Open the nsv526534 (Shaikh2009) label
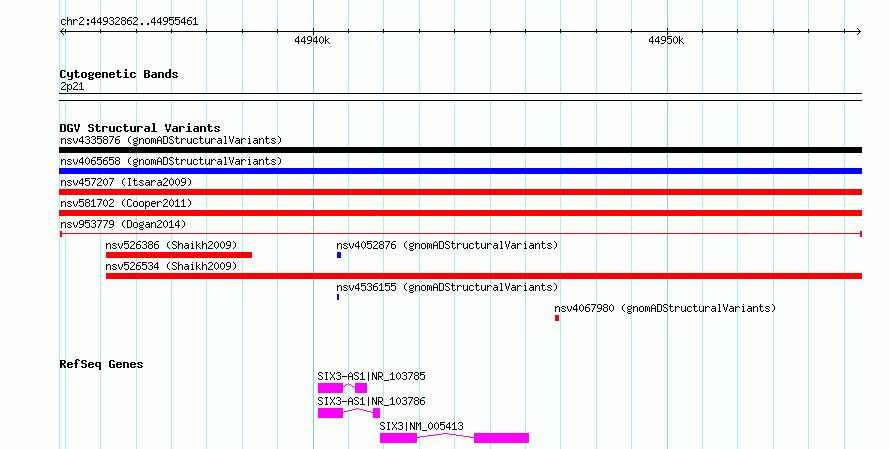 point(171,266)
